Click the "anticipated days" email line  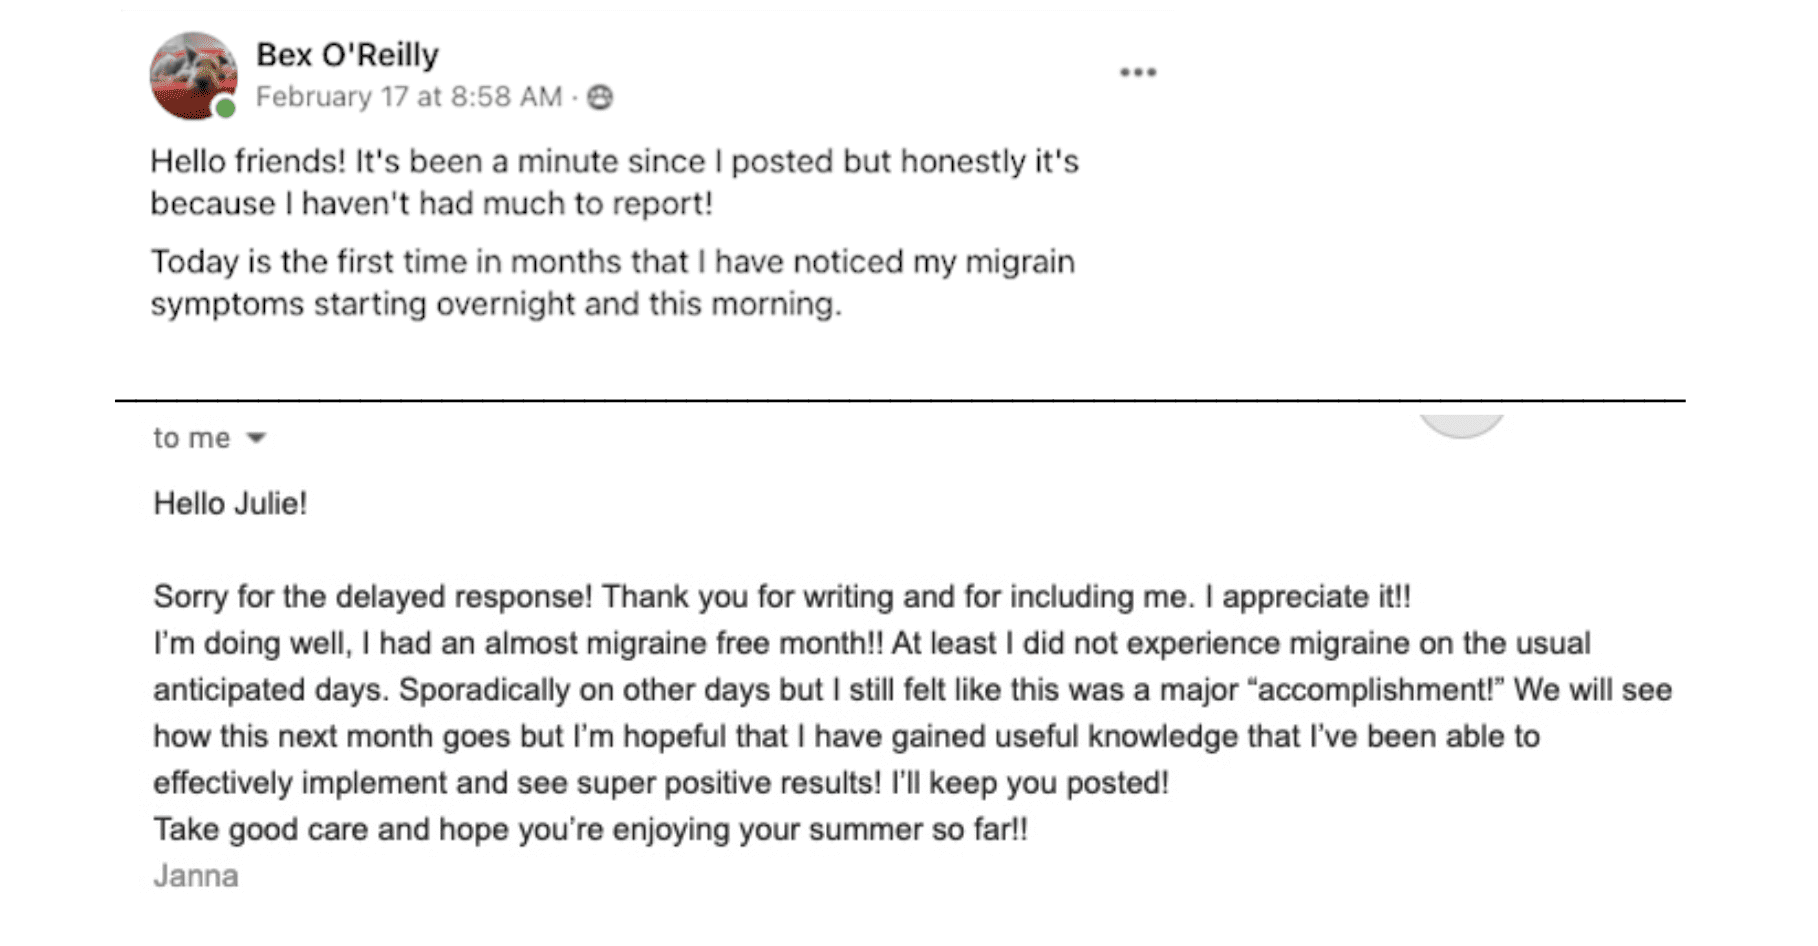pos(912,690)
